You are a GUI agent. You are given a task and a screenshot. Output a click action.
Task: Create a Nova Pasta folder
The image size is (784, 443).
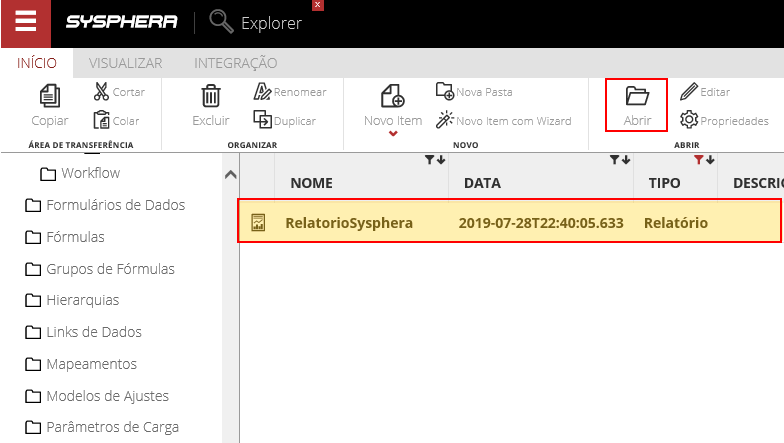[x=474, y=92]
